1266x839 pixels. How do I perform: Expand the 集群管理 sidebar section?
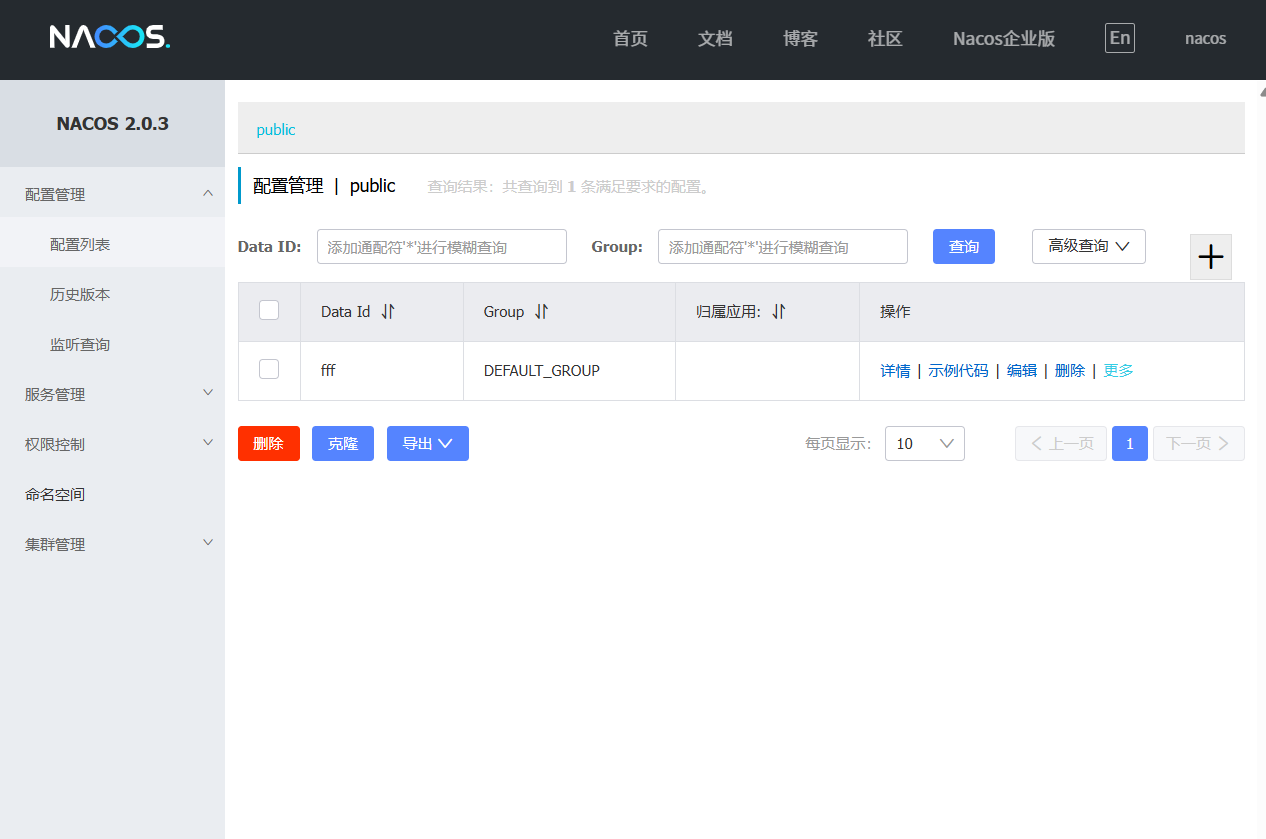pos(112,544)
